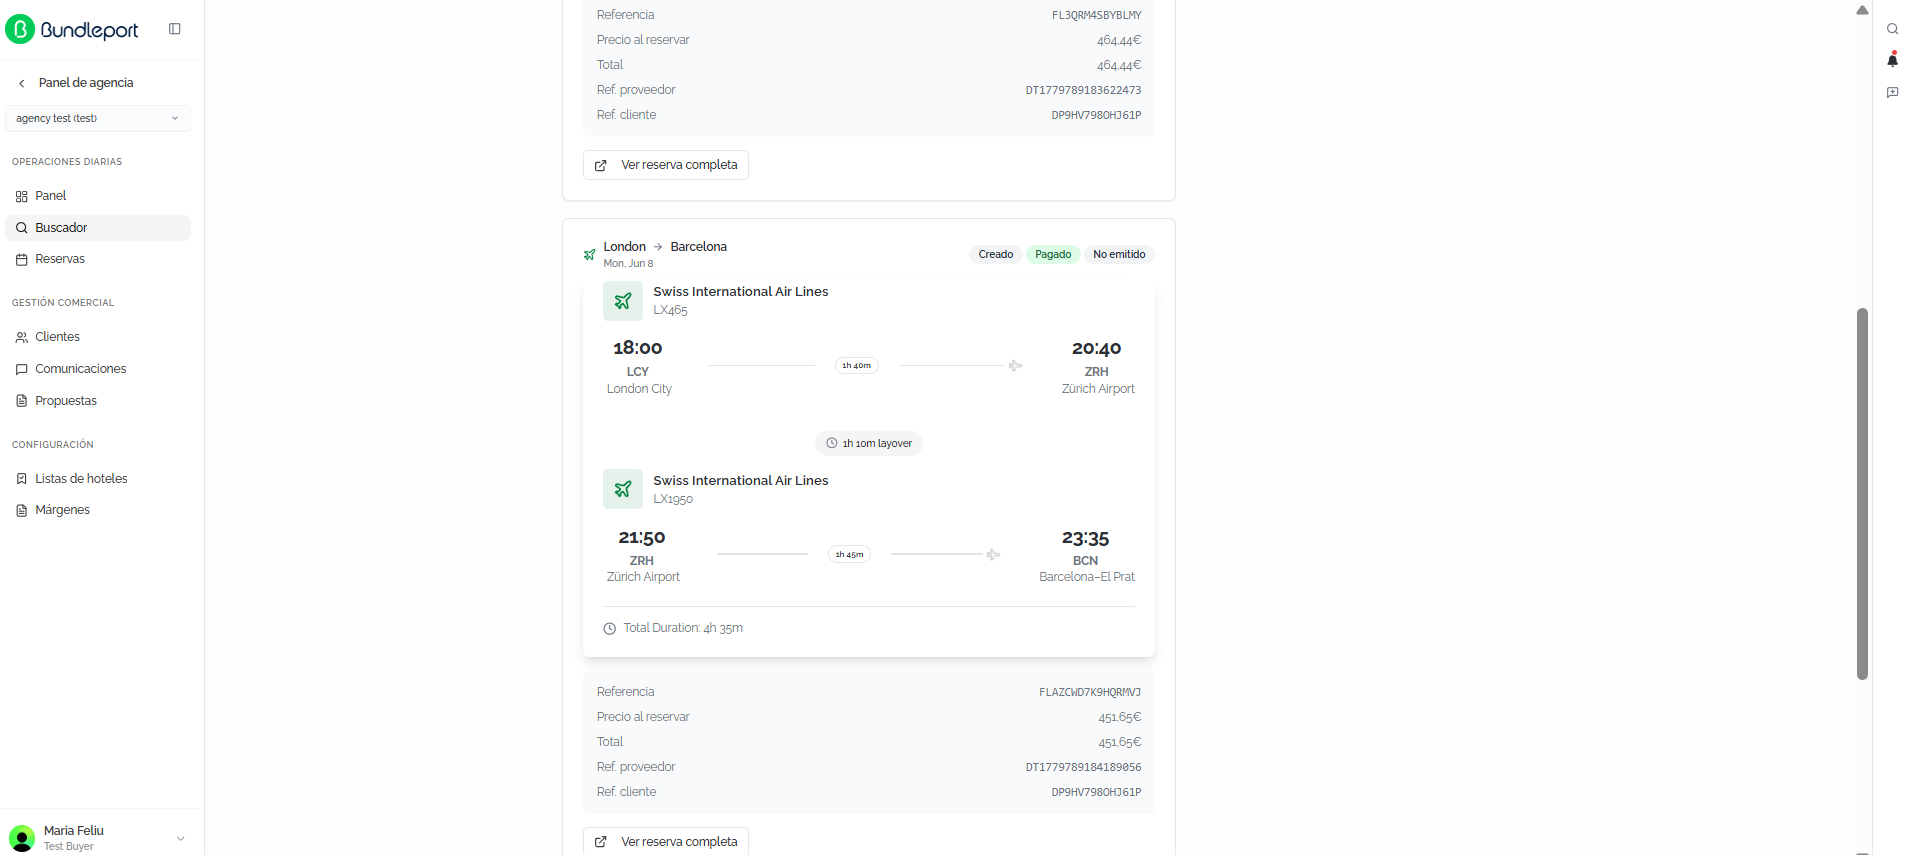This screenshot has width=1905, height=855.
Task: Click 18:00 departure time from LCY
Action: [x=638, y=348]
